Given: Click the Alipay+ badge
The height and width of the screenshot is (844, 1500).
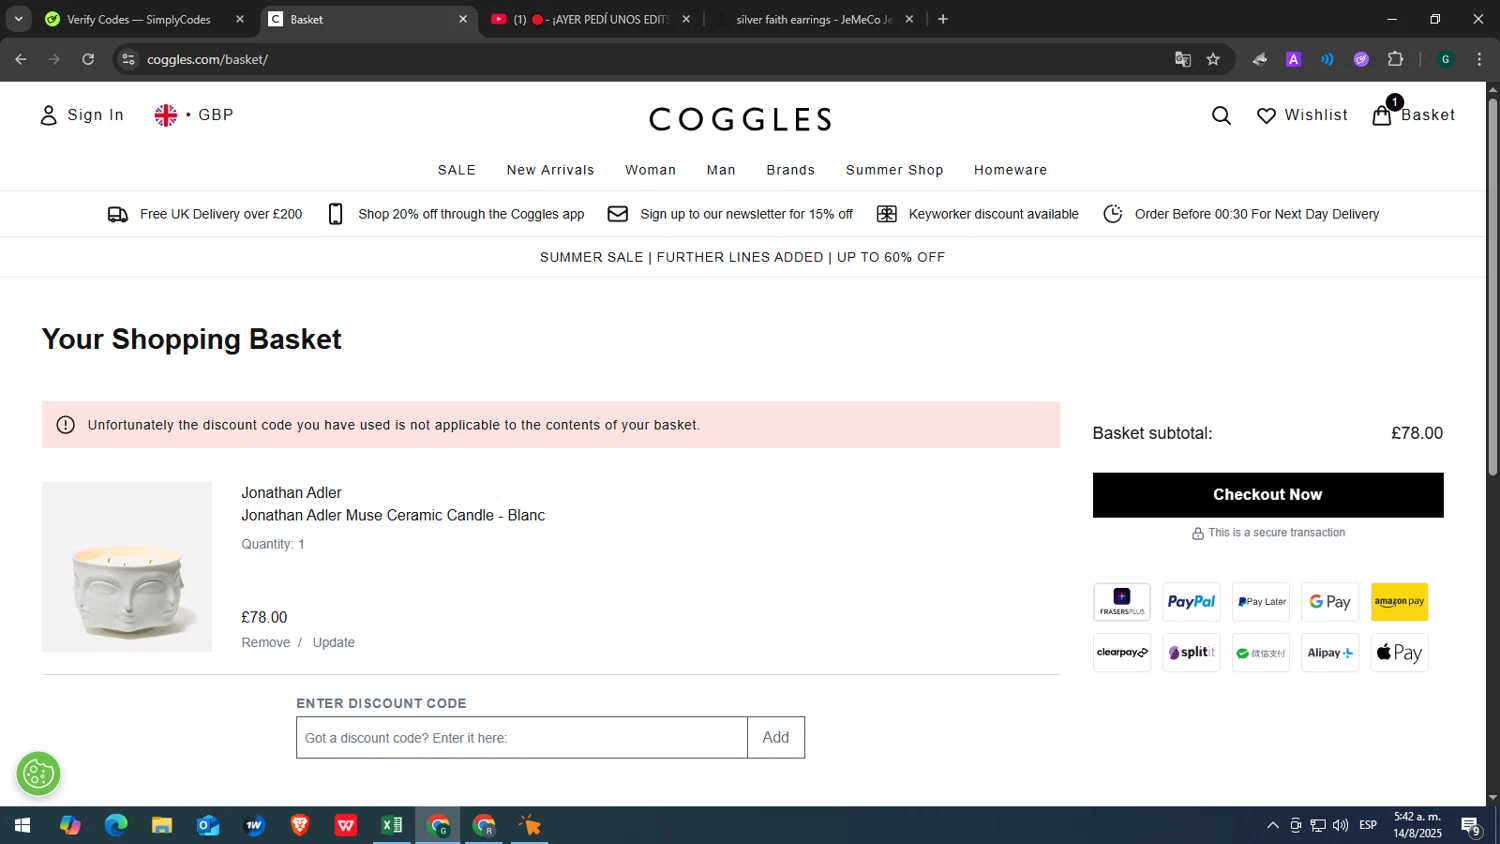Looking at the screenshot, I should [1330, 653].
